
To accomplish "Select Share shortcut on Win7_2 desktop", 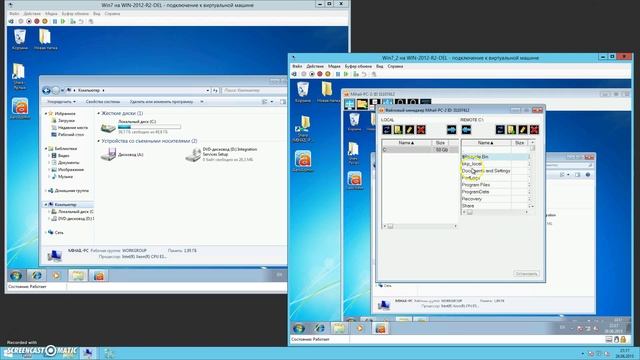I will [x=303, y=129].
